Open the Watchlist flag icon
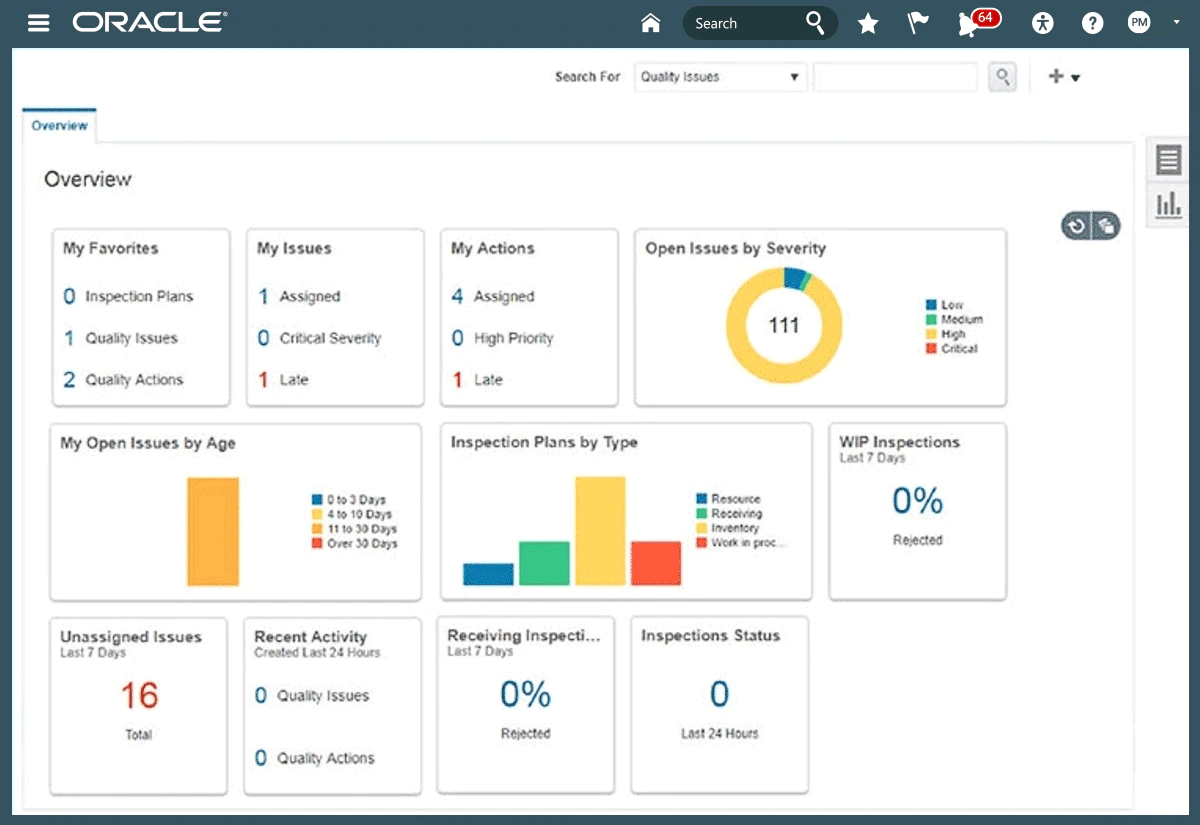1200x825 pixels. coord(918,23)
